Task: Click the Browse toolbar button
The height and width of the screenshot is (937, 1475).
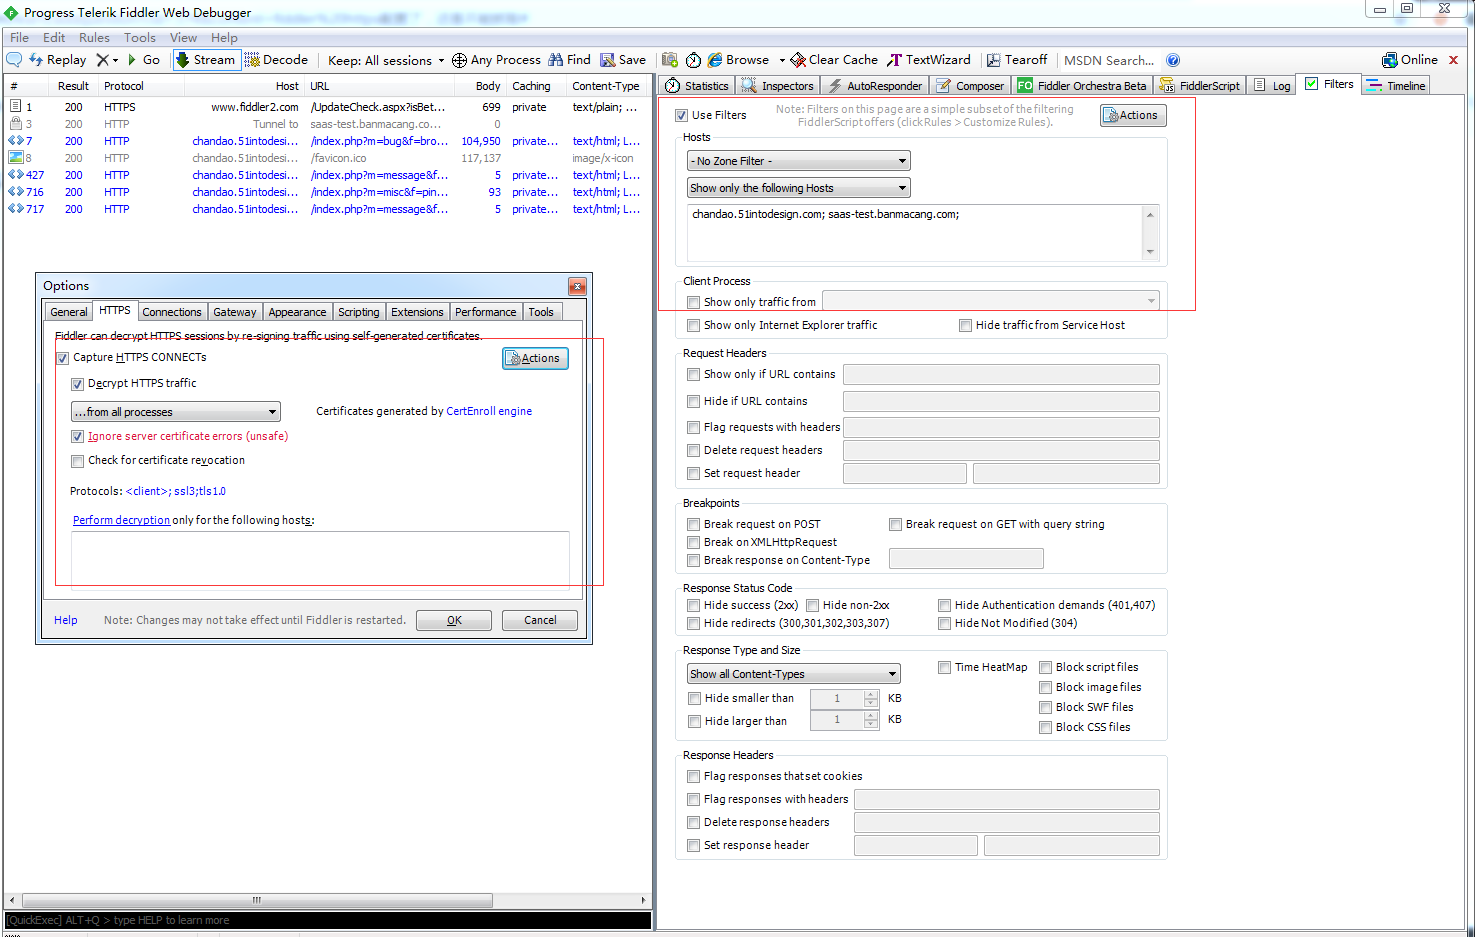Action: [x=738, y=60]
